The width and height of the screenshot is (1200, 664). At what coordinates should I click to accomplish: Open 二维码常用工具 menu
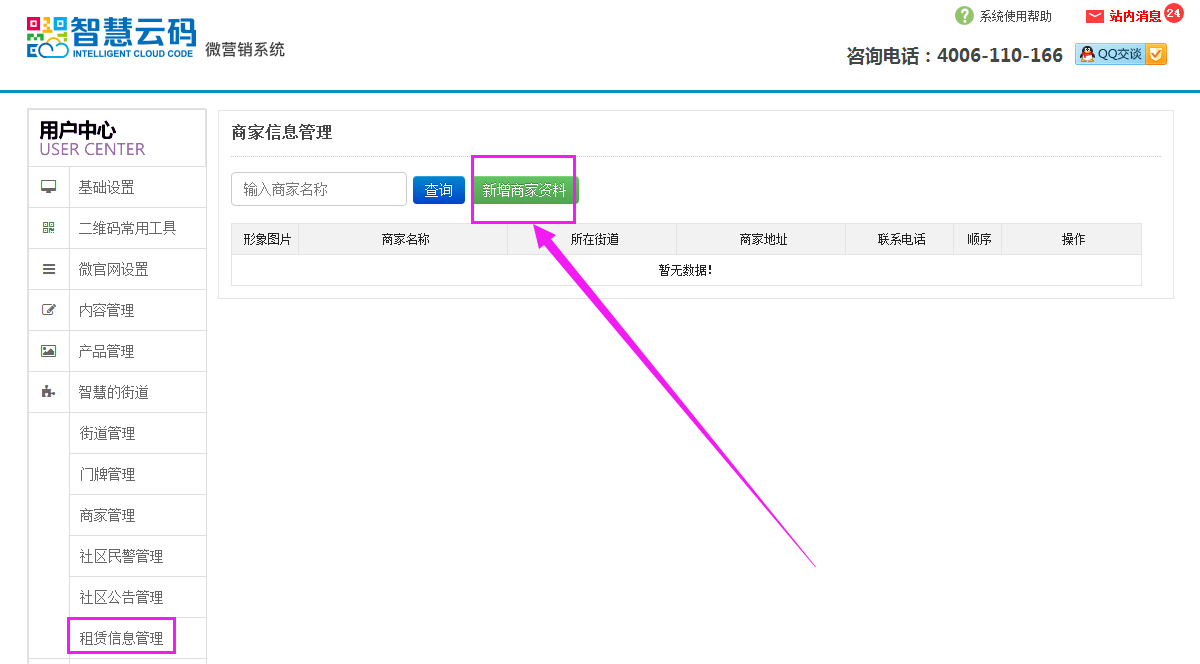click(128, 228)
